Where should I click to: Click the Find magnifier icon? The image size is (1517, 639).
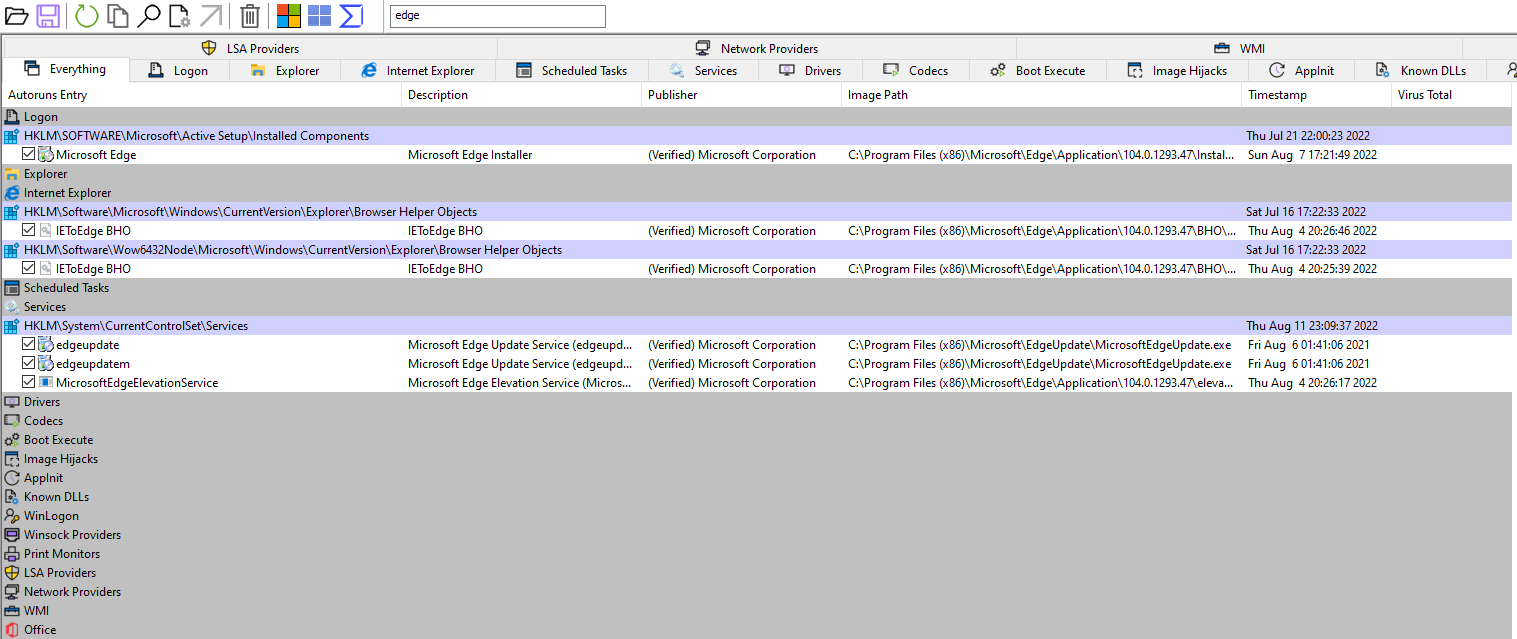pos(149,16)
